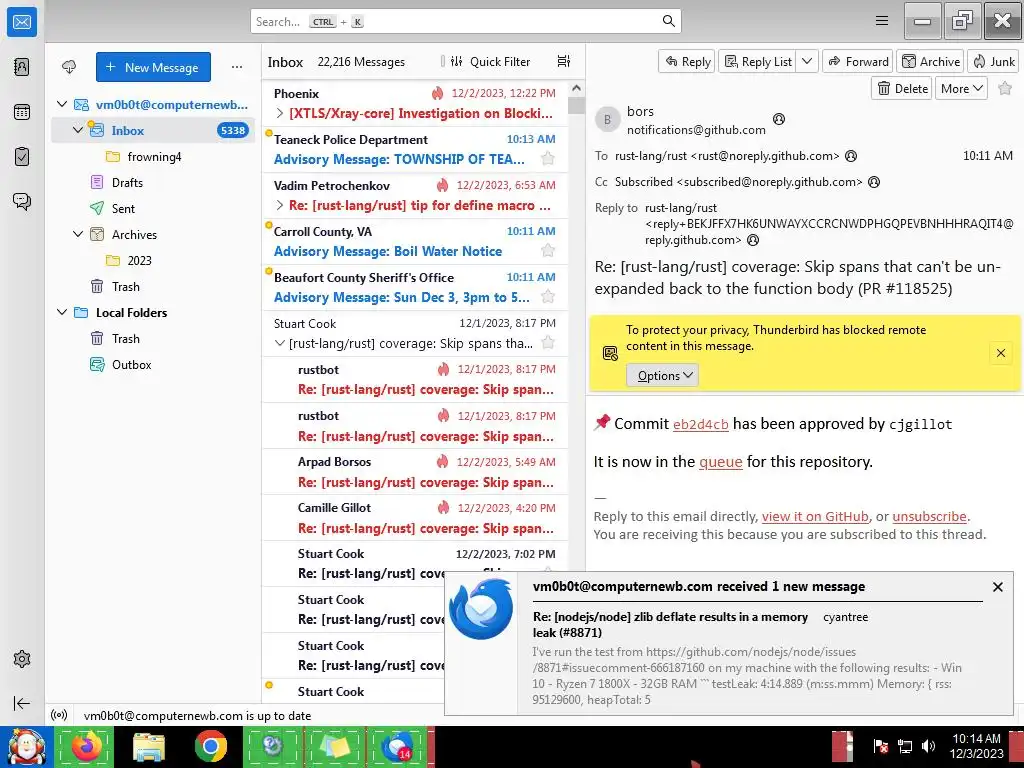Open Firefox from the taskbar
Screen dimensions: 1024x768
[x=86, y=746]
